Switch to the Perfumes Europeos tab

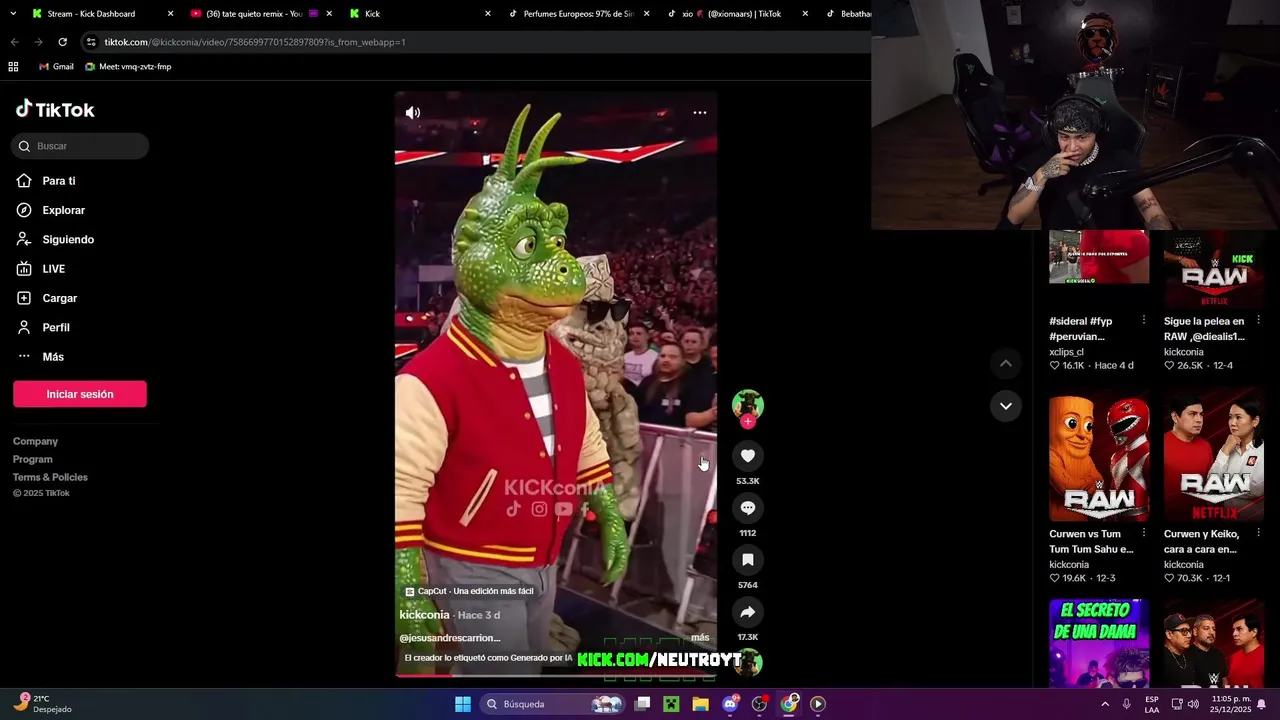pyautogui.click(x=578, y=14)
